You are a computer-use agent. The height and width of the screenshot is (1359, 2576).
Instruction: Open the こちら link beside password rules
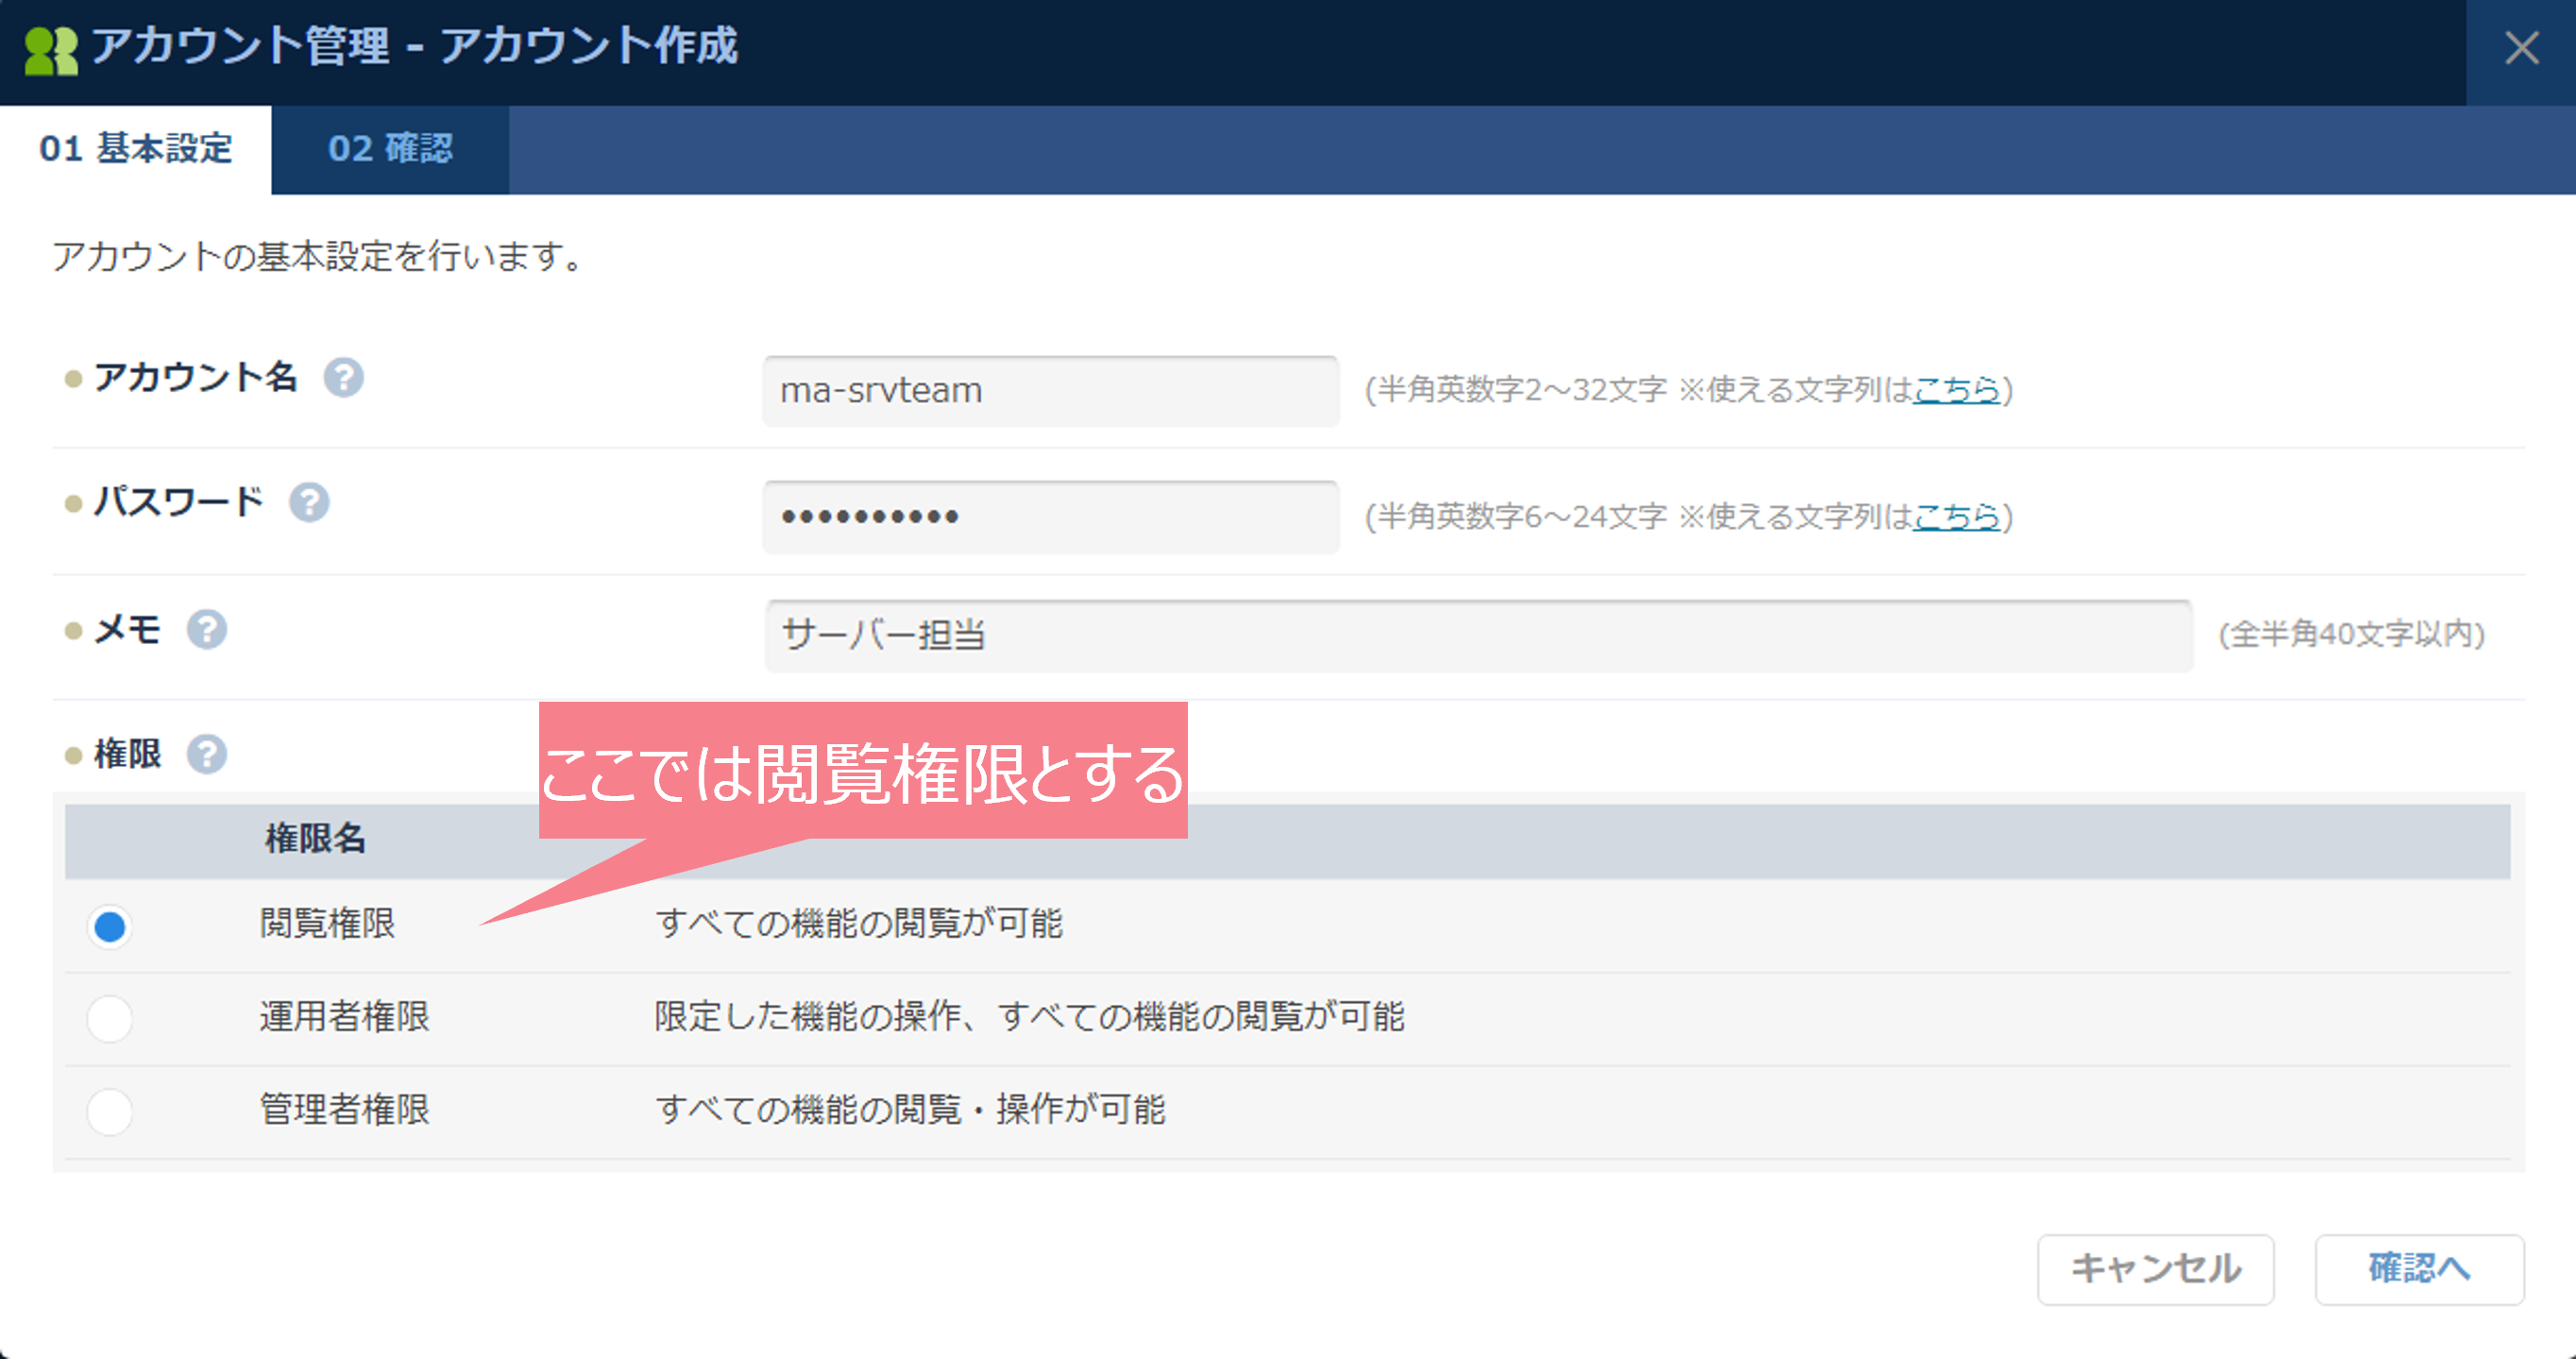pyautogui.click(x=1956, y=518)
